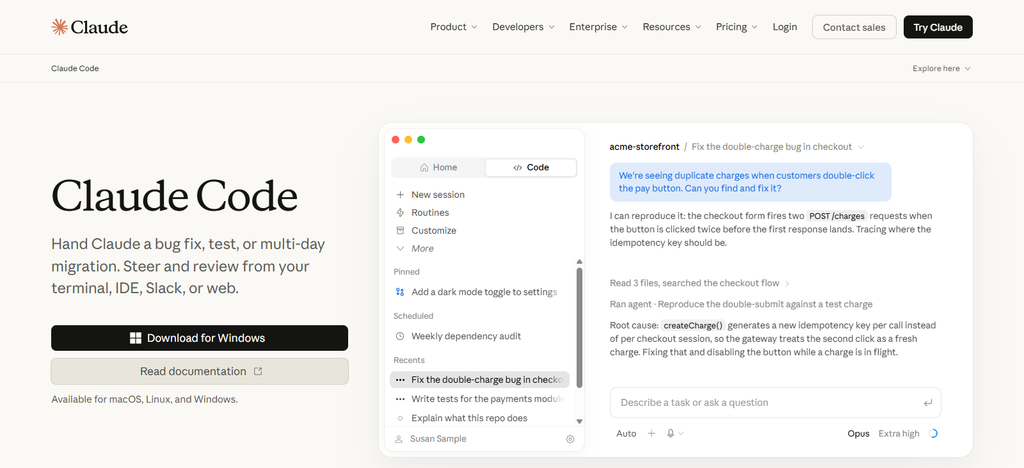Click the clock icon beside Weekly dependency audit
Image resolution: width=1024 pixels, height=468 pixels.
[400, 336]
